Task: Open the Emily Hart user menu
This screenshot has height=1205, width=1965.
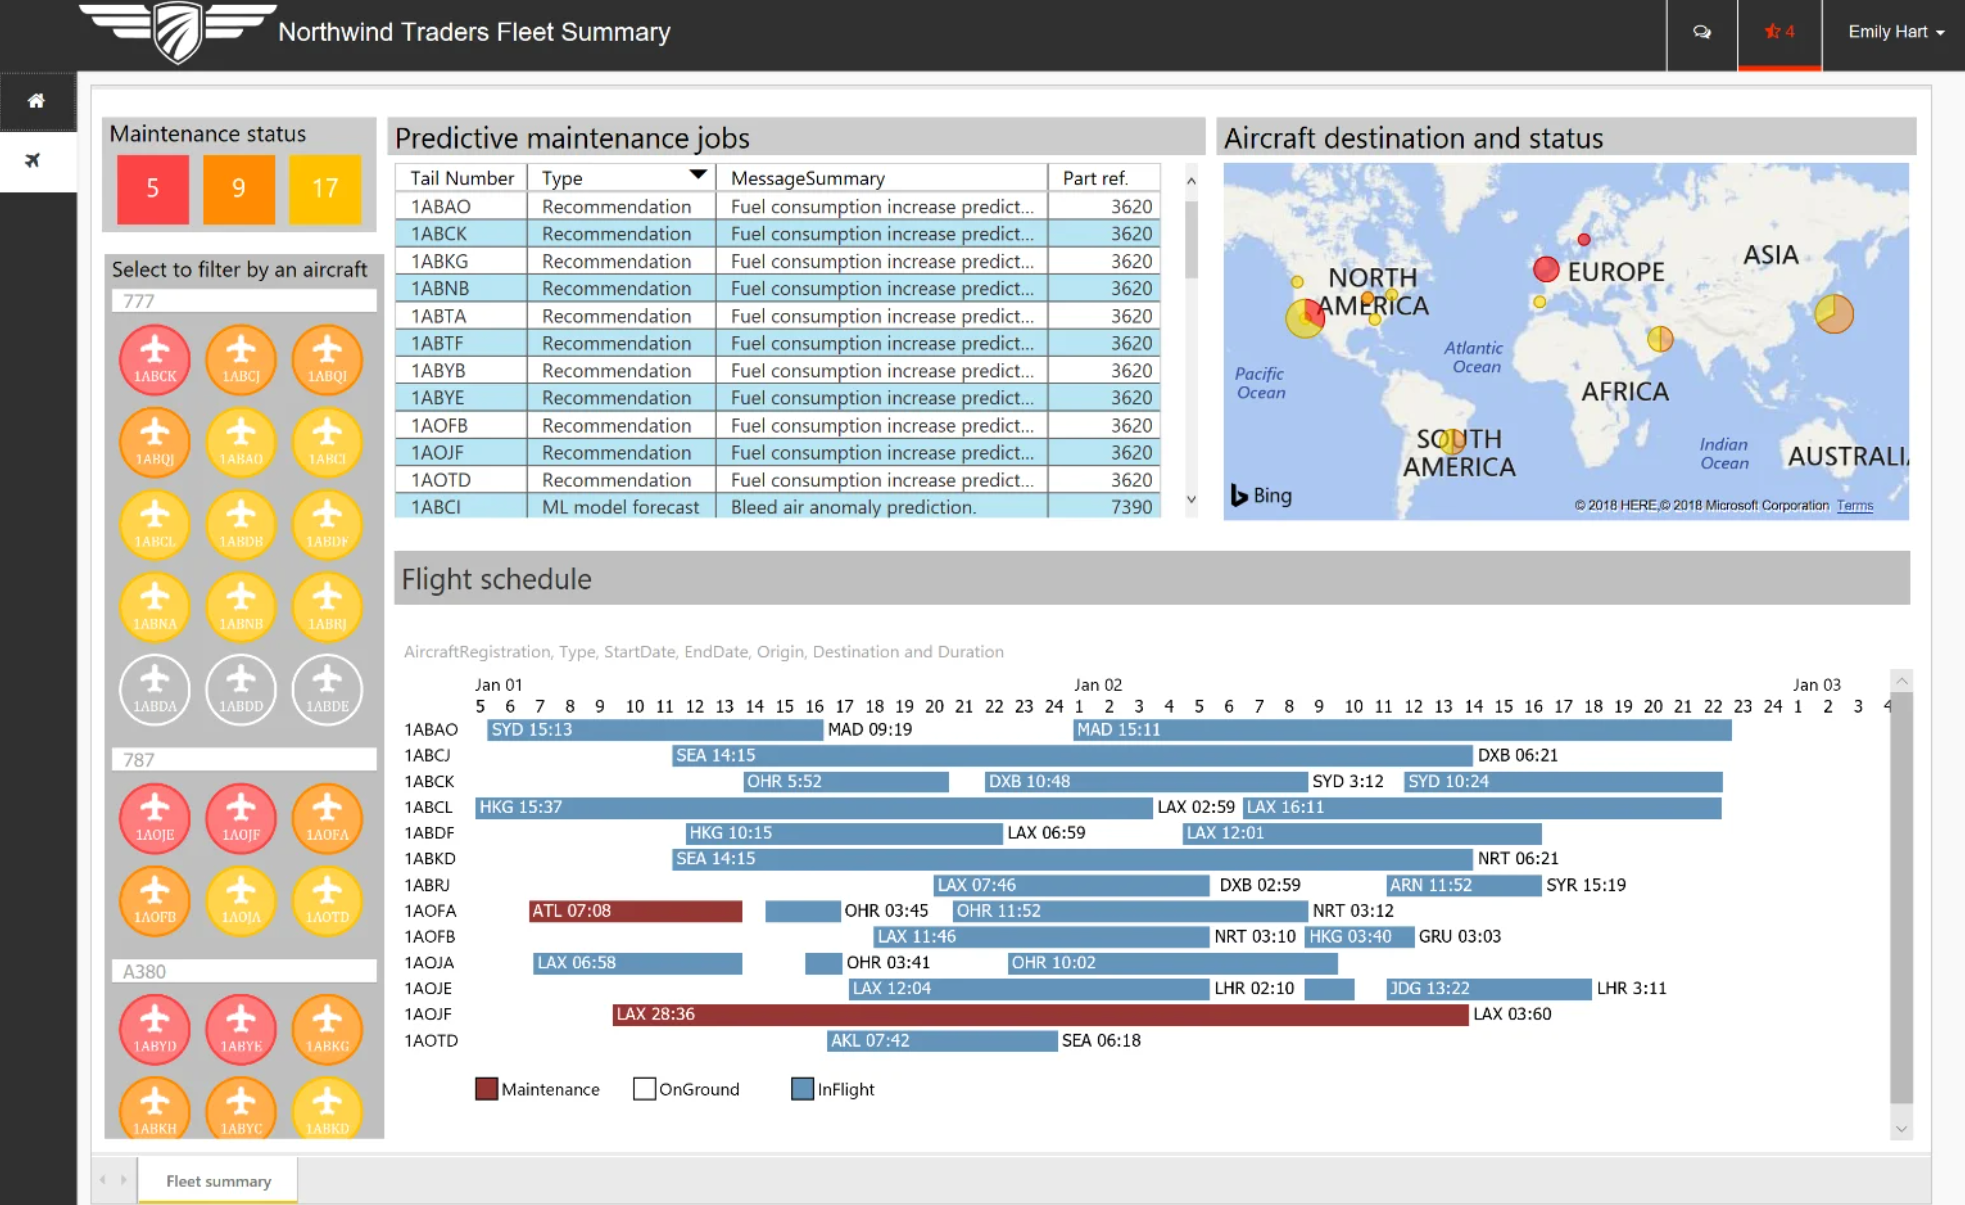Action: [x=1895, y=32]
